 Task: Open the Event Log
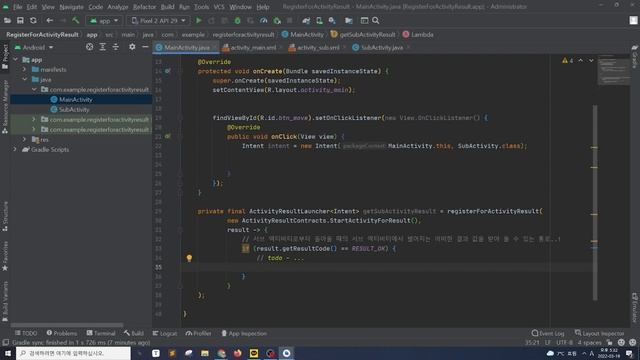pos(548,333)
